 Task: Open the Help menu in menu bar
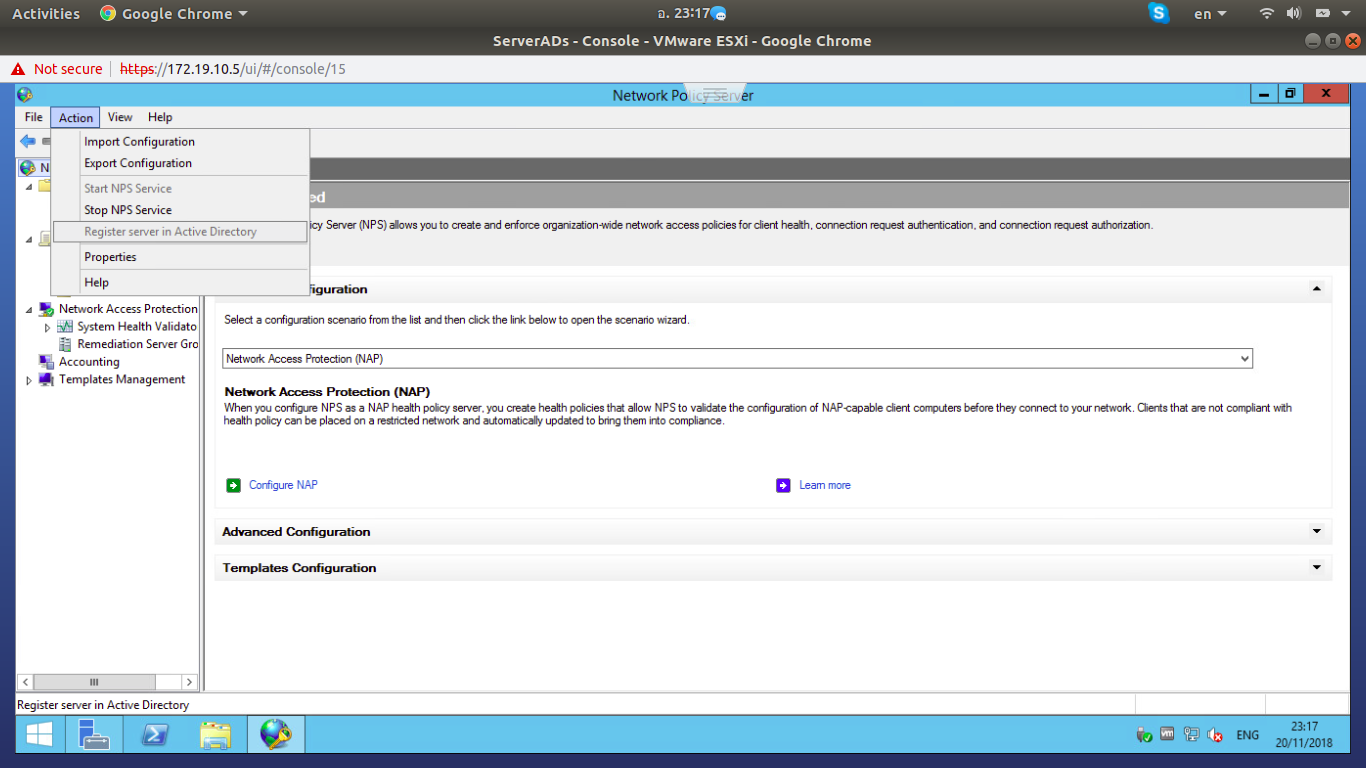pos(160,117)
